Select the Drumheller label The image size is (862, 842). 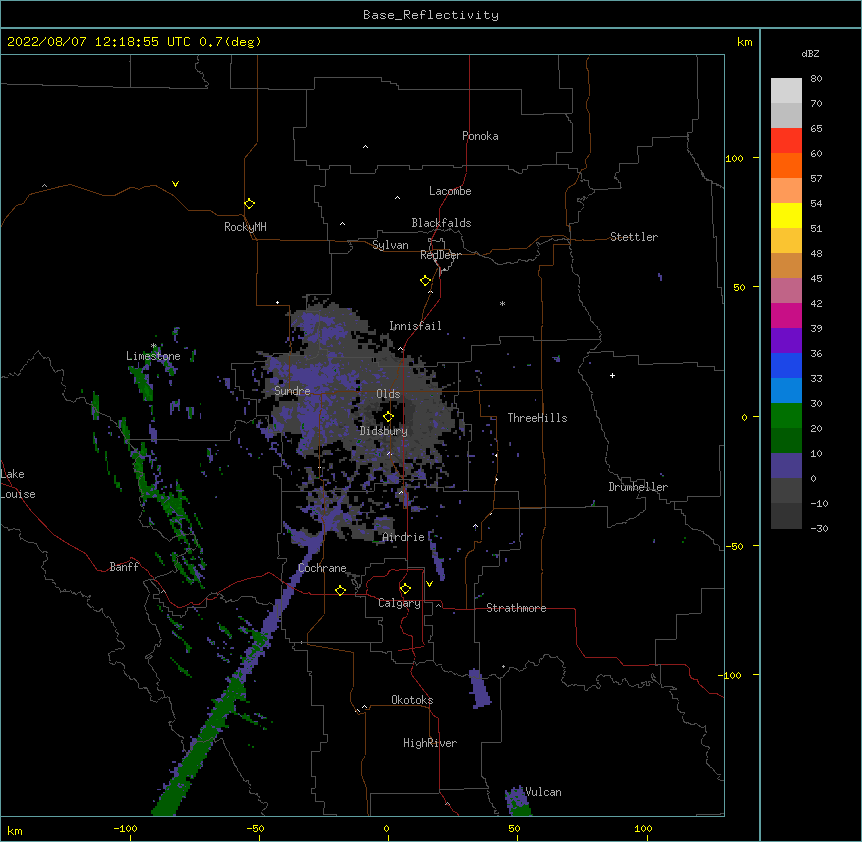tap(638, 487)
